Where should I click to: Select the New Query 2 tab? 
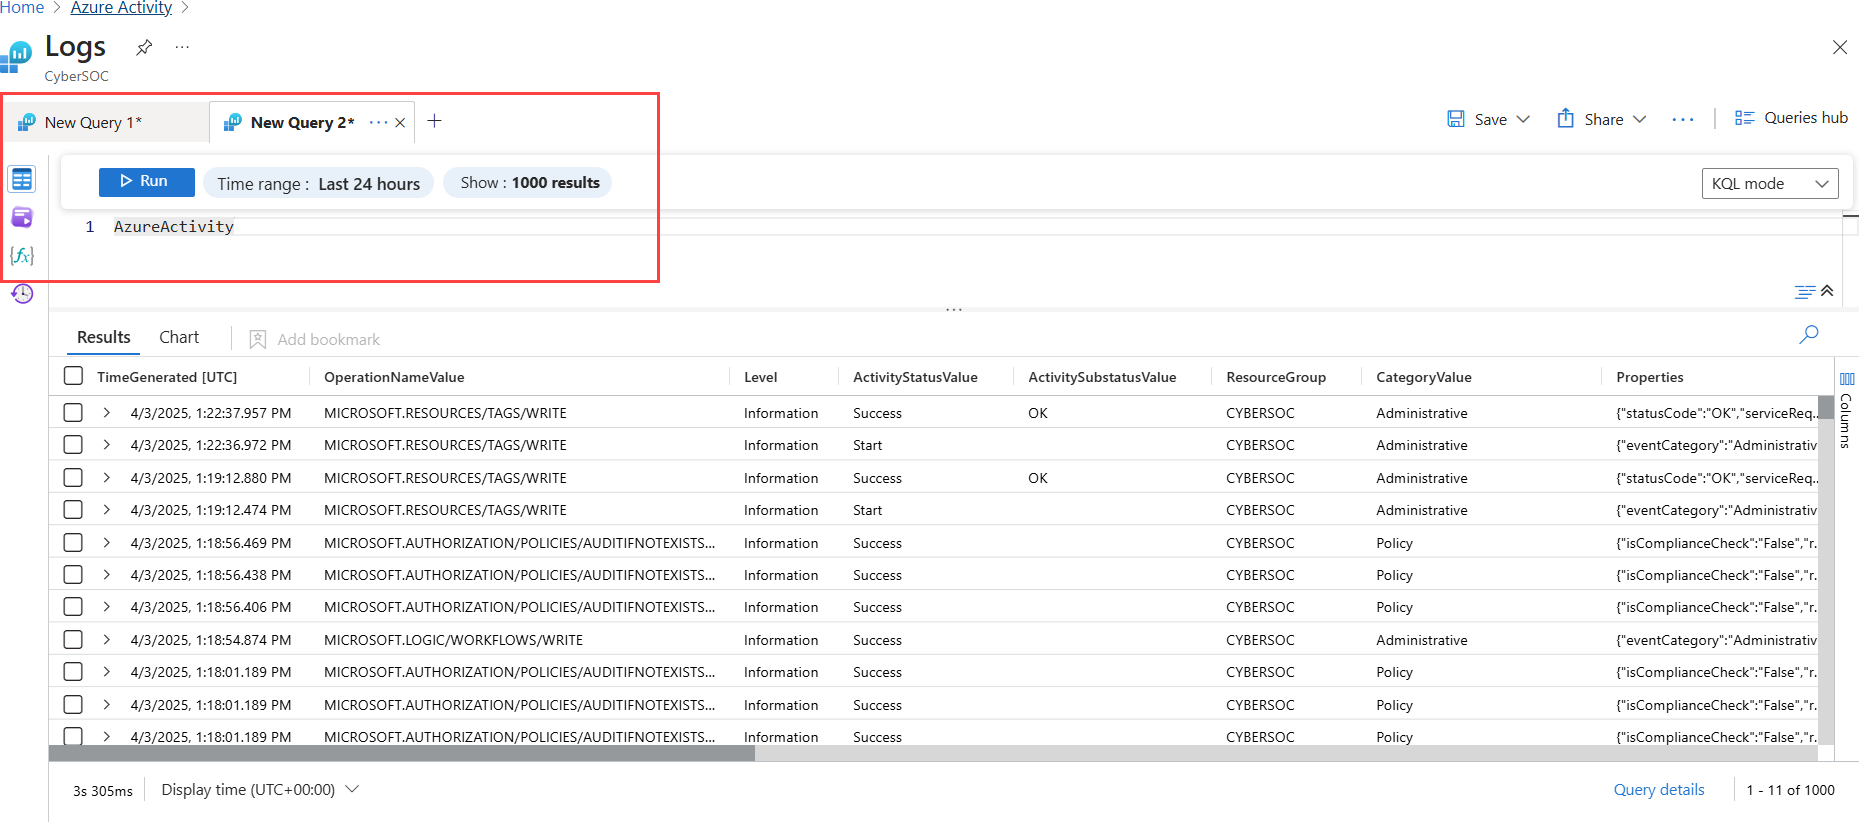click(x=303, y=123)
